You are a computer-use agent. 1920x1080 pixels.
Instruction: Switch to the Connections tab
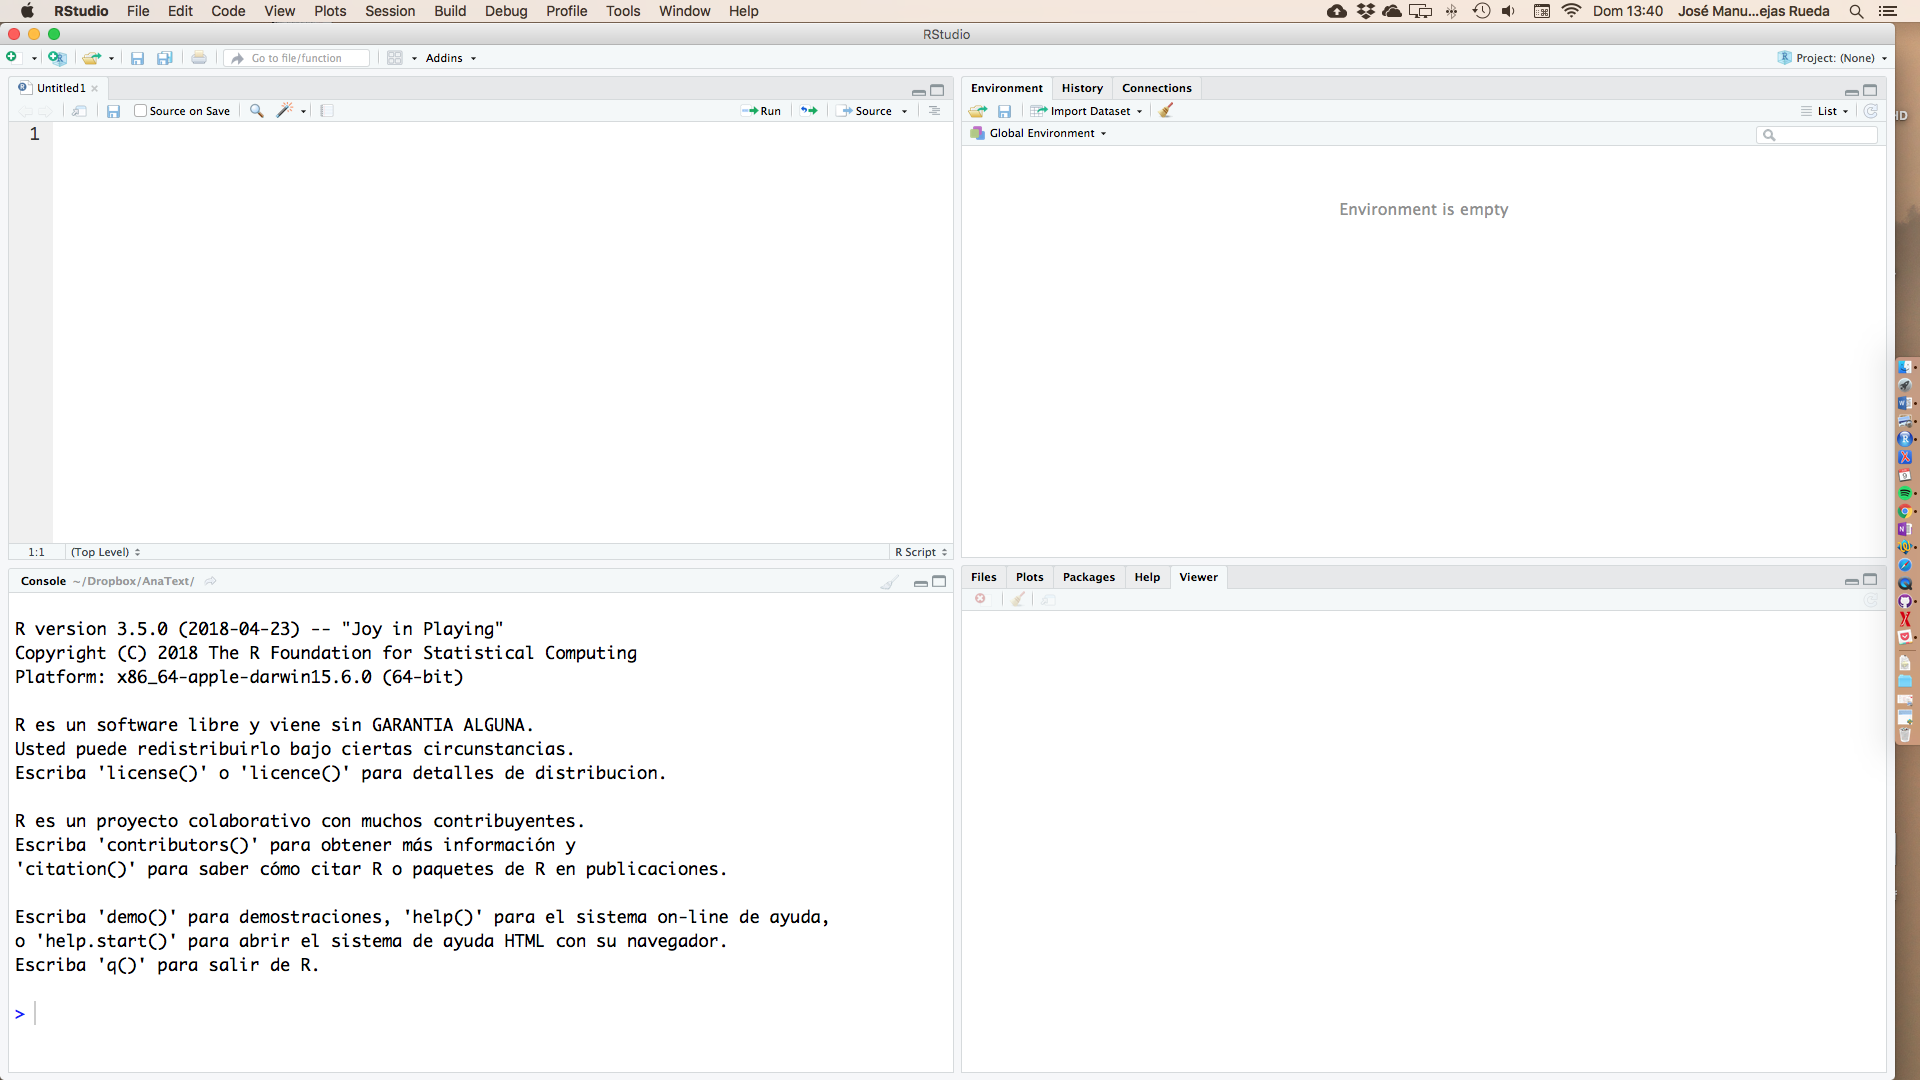1157,88
